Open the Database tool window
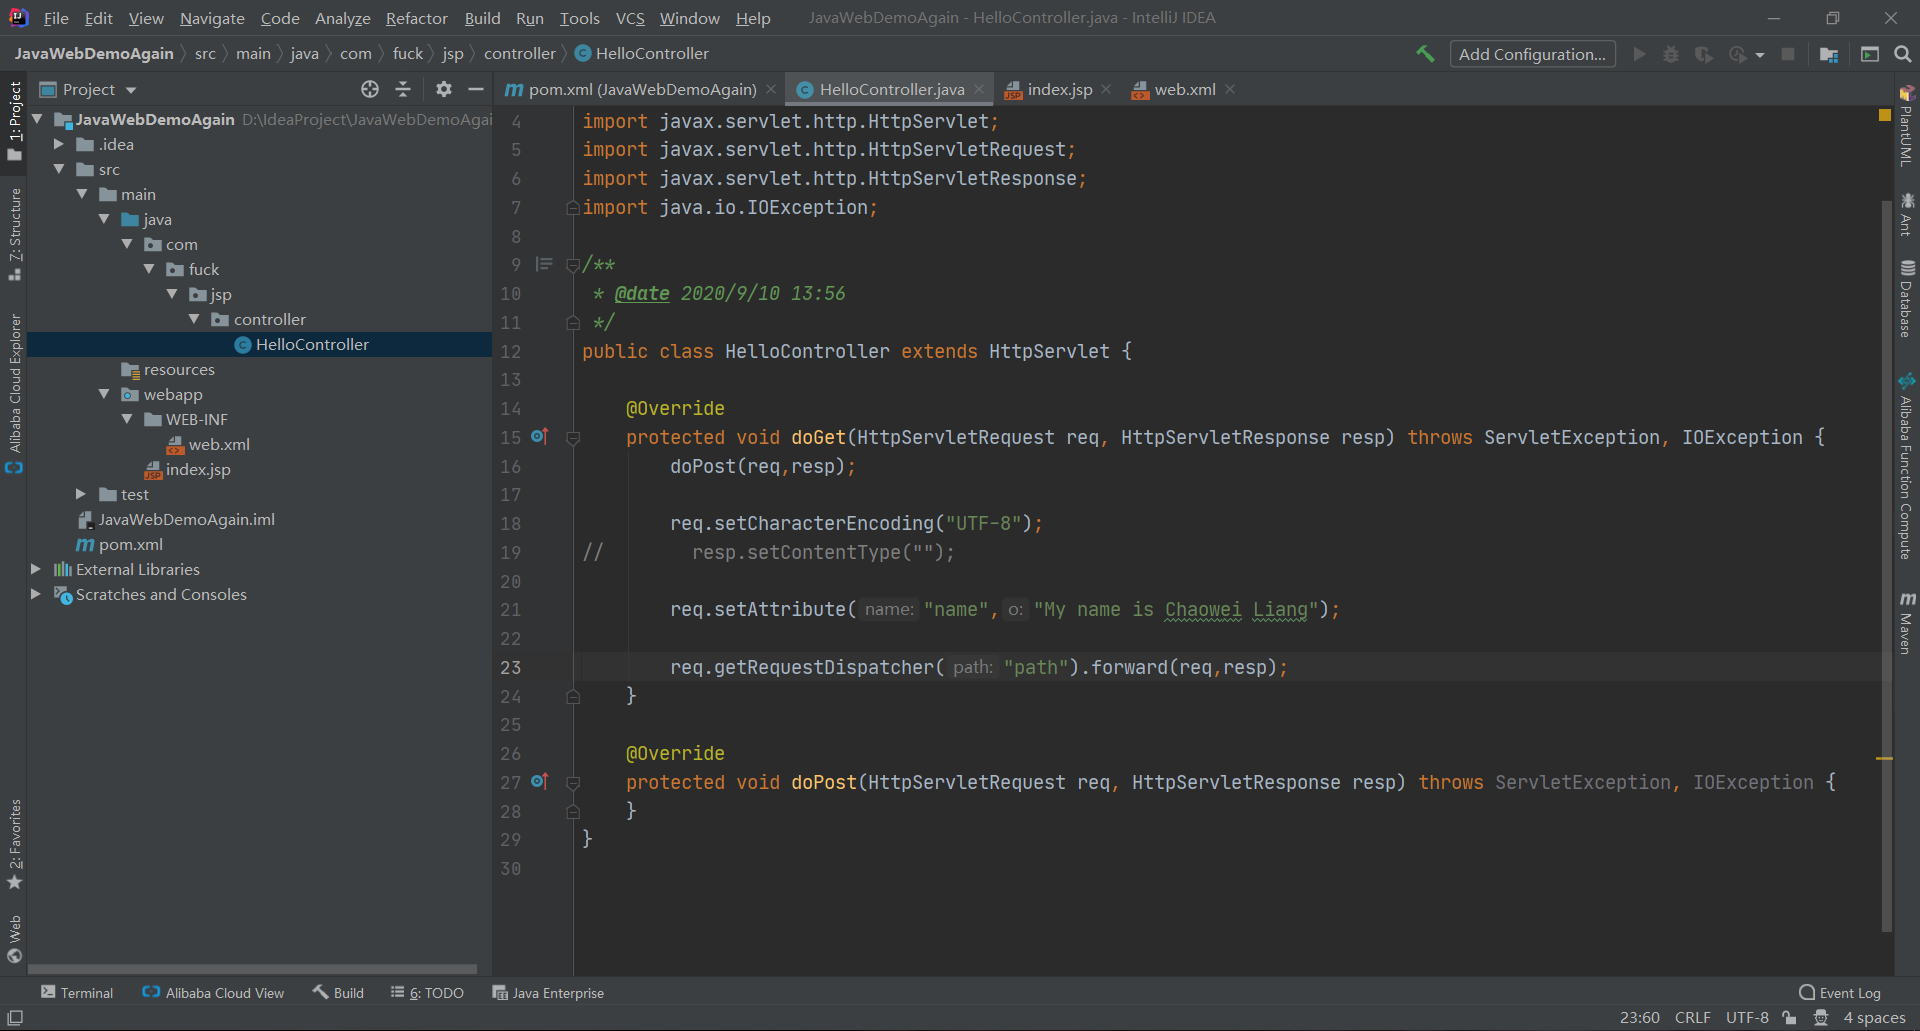1920x1031 pixels. pos(1907,299)
